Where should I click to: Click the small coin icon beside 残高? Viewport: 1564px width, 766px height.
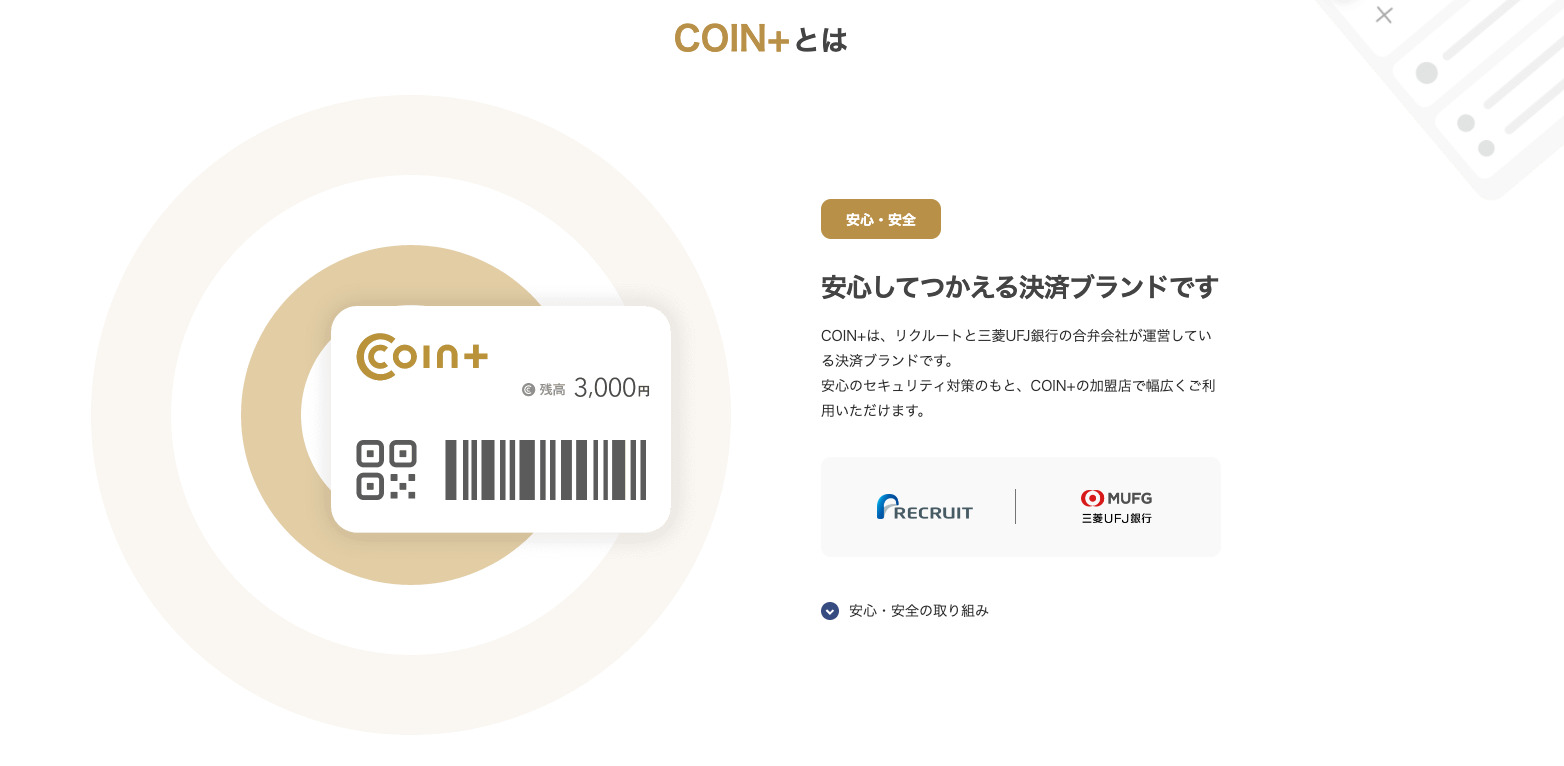coord(528,390)
